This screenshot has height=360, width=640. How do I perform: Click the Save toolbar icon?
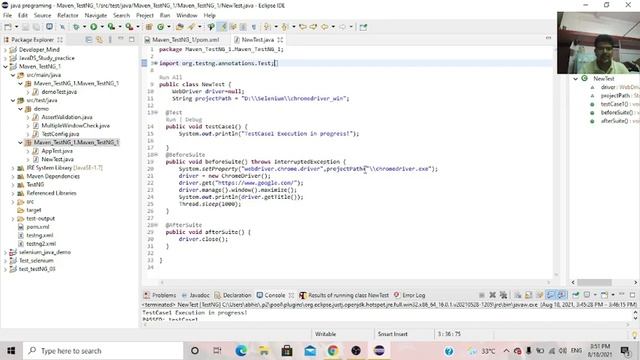[26, 27]
